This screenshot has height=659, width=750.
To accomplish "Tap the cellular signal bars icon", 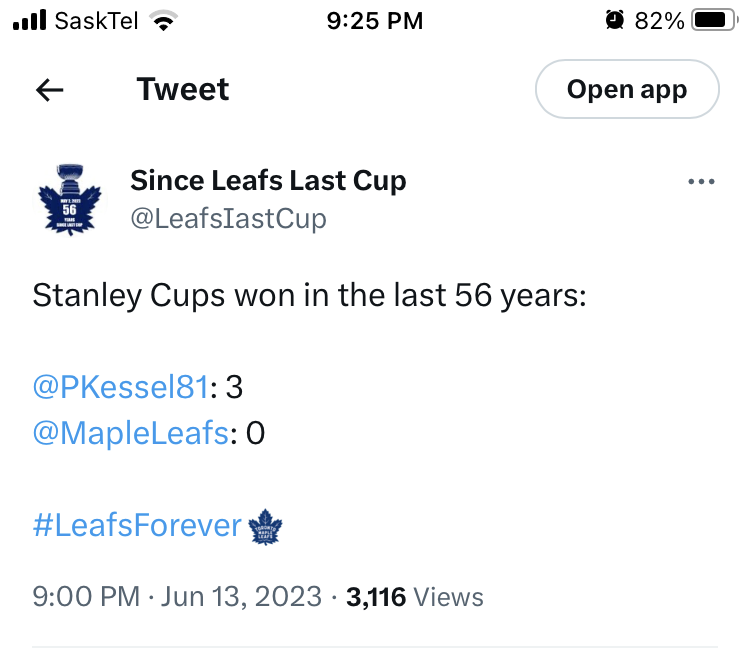I will (x=31, y=20).
